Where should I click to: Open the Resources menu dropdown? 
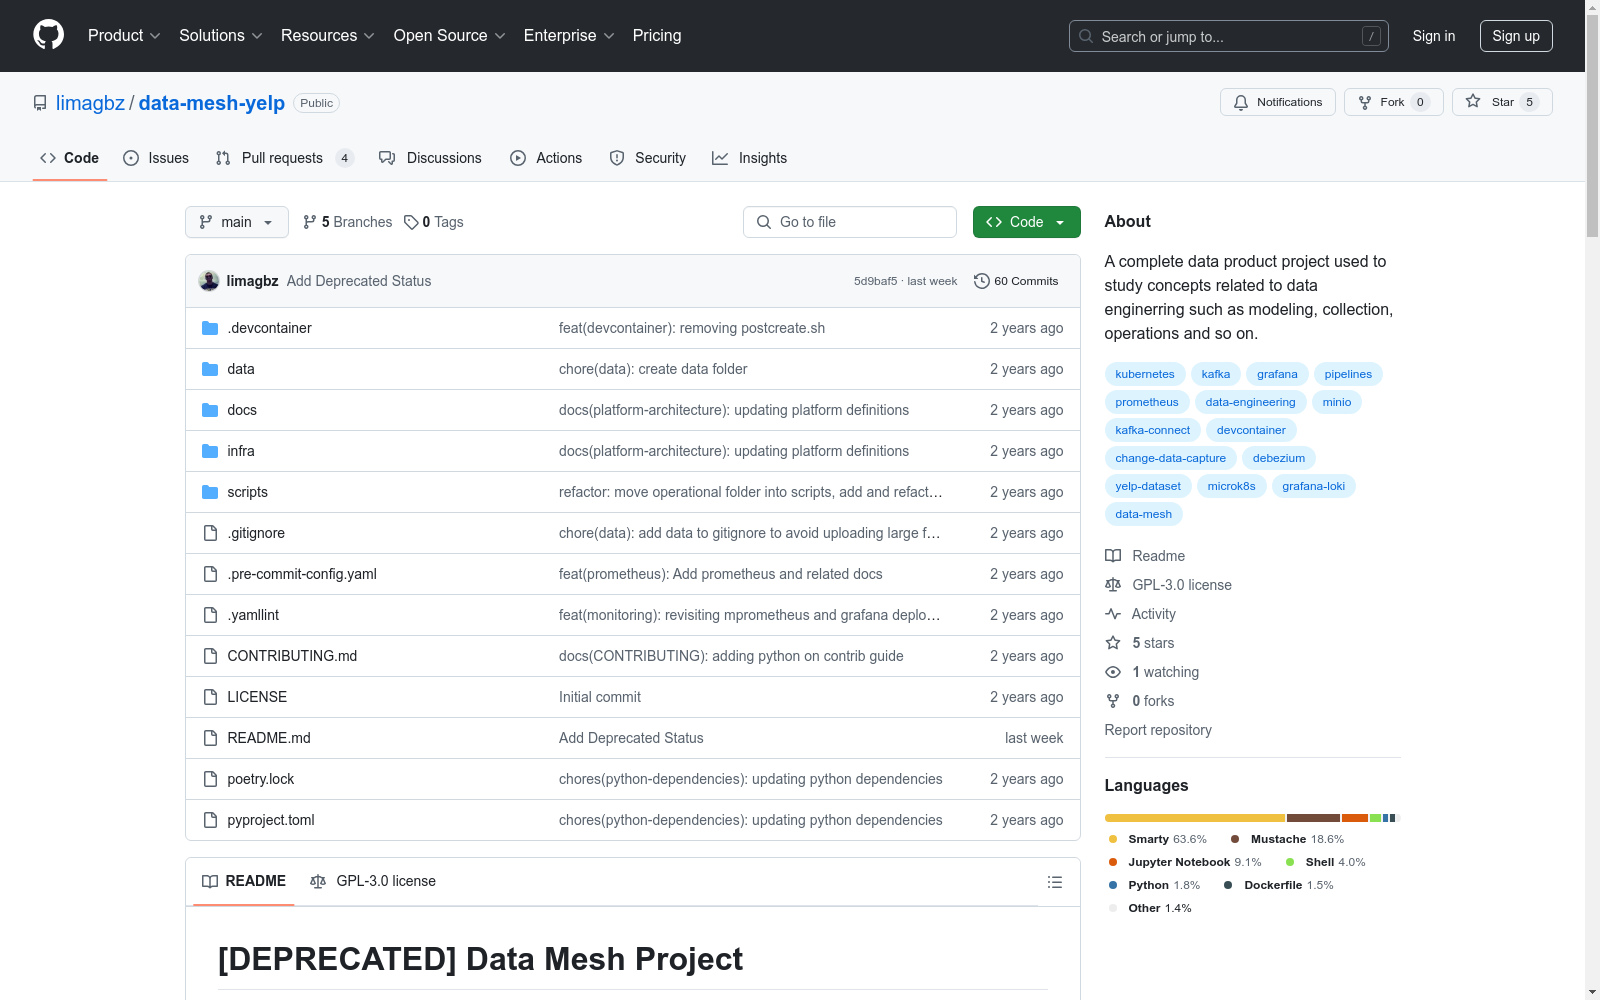pyautogui.click(x=328, y=36)
